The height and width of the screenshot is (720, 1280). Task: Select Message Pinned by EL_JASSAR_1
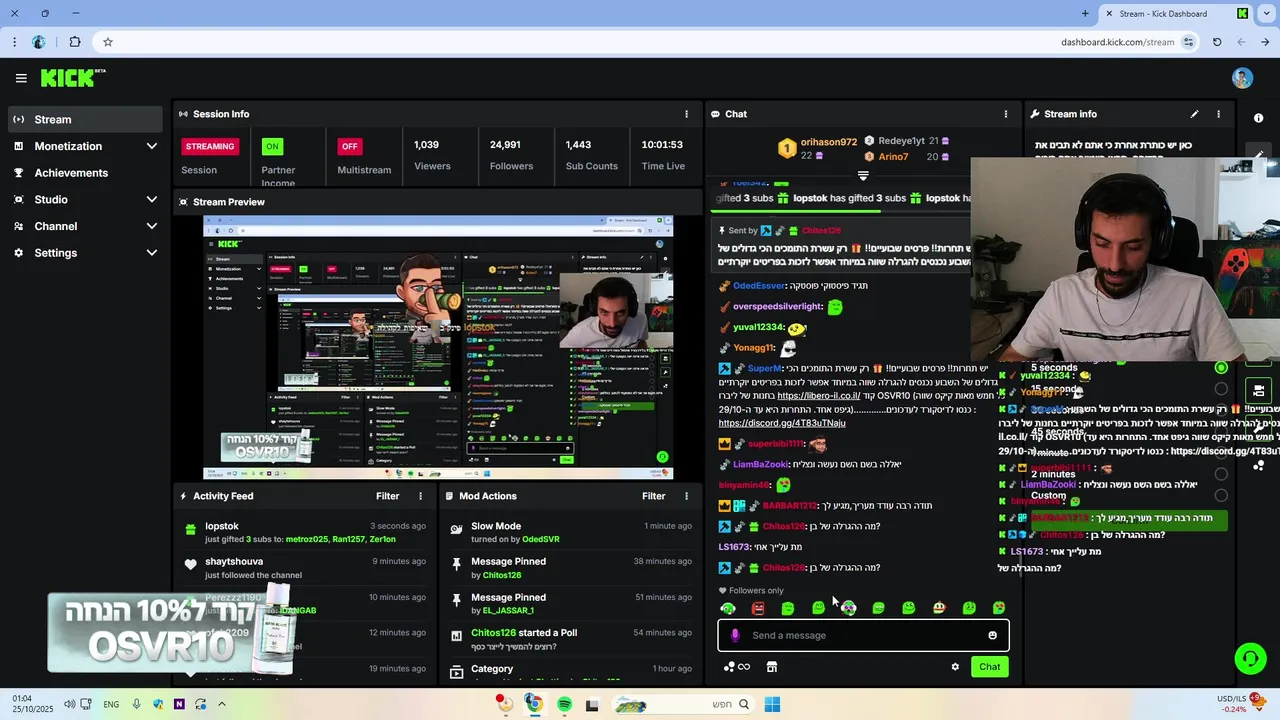click(x=571, y=603)
